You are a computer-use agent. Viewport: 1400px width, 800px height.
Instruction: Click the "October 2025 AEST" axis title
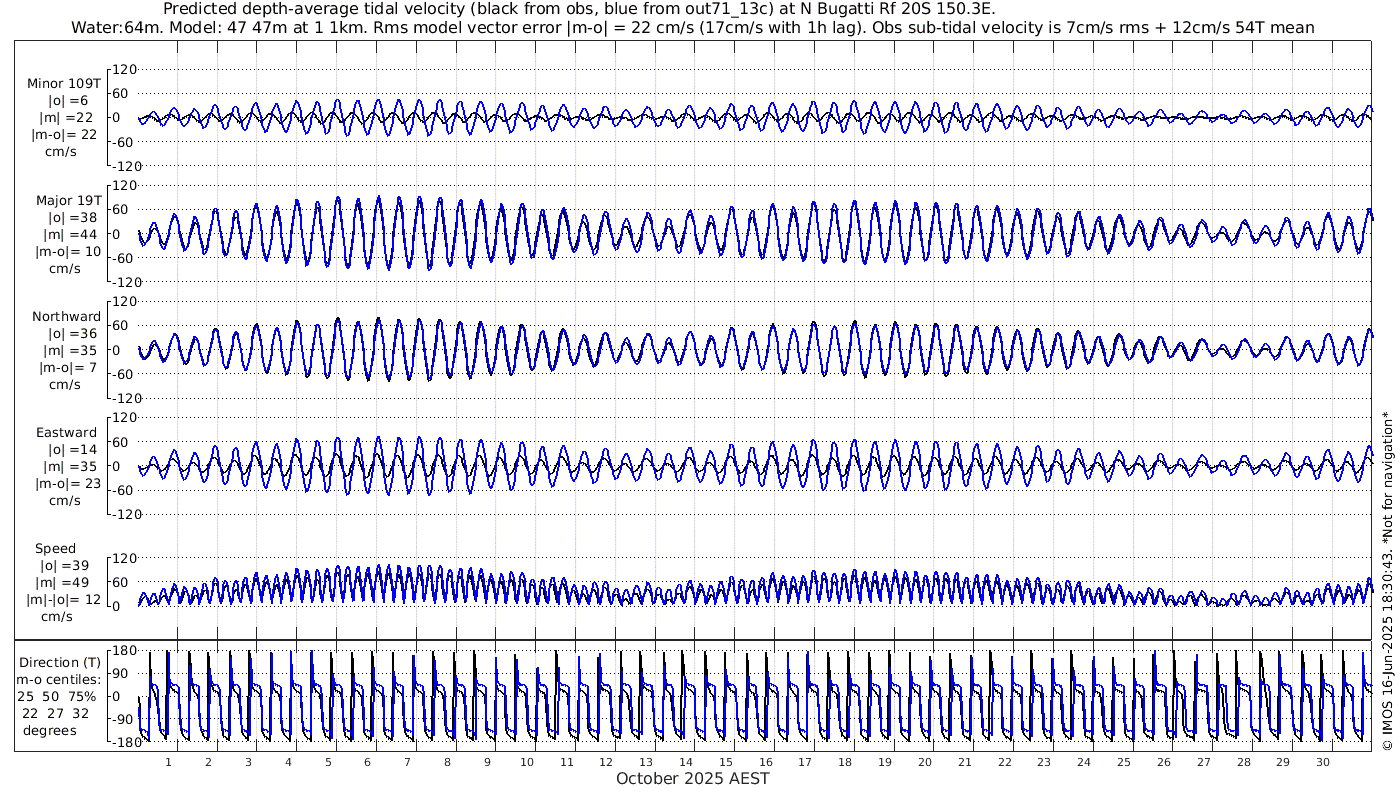pyautogui.click(x=692, y=779)
